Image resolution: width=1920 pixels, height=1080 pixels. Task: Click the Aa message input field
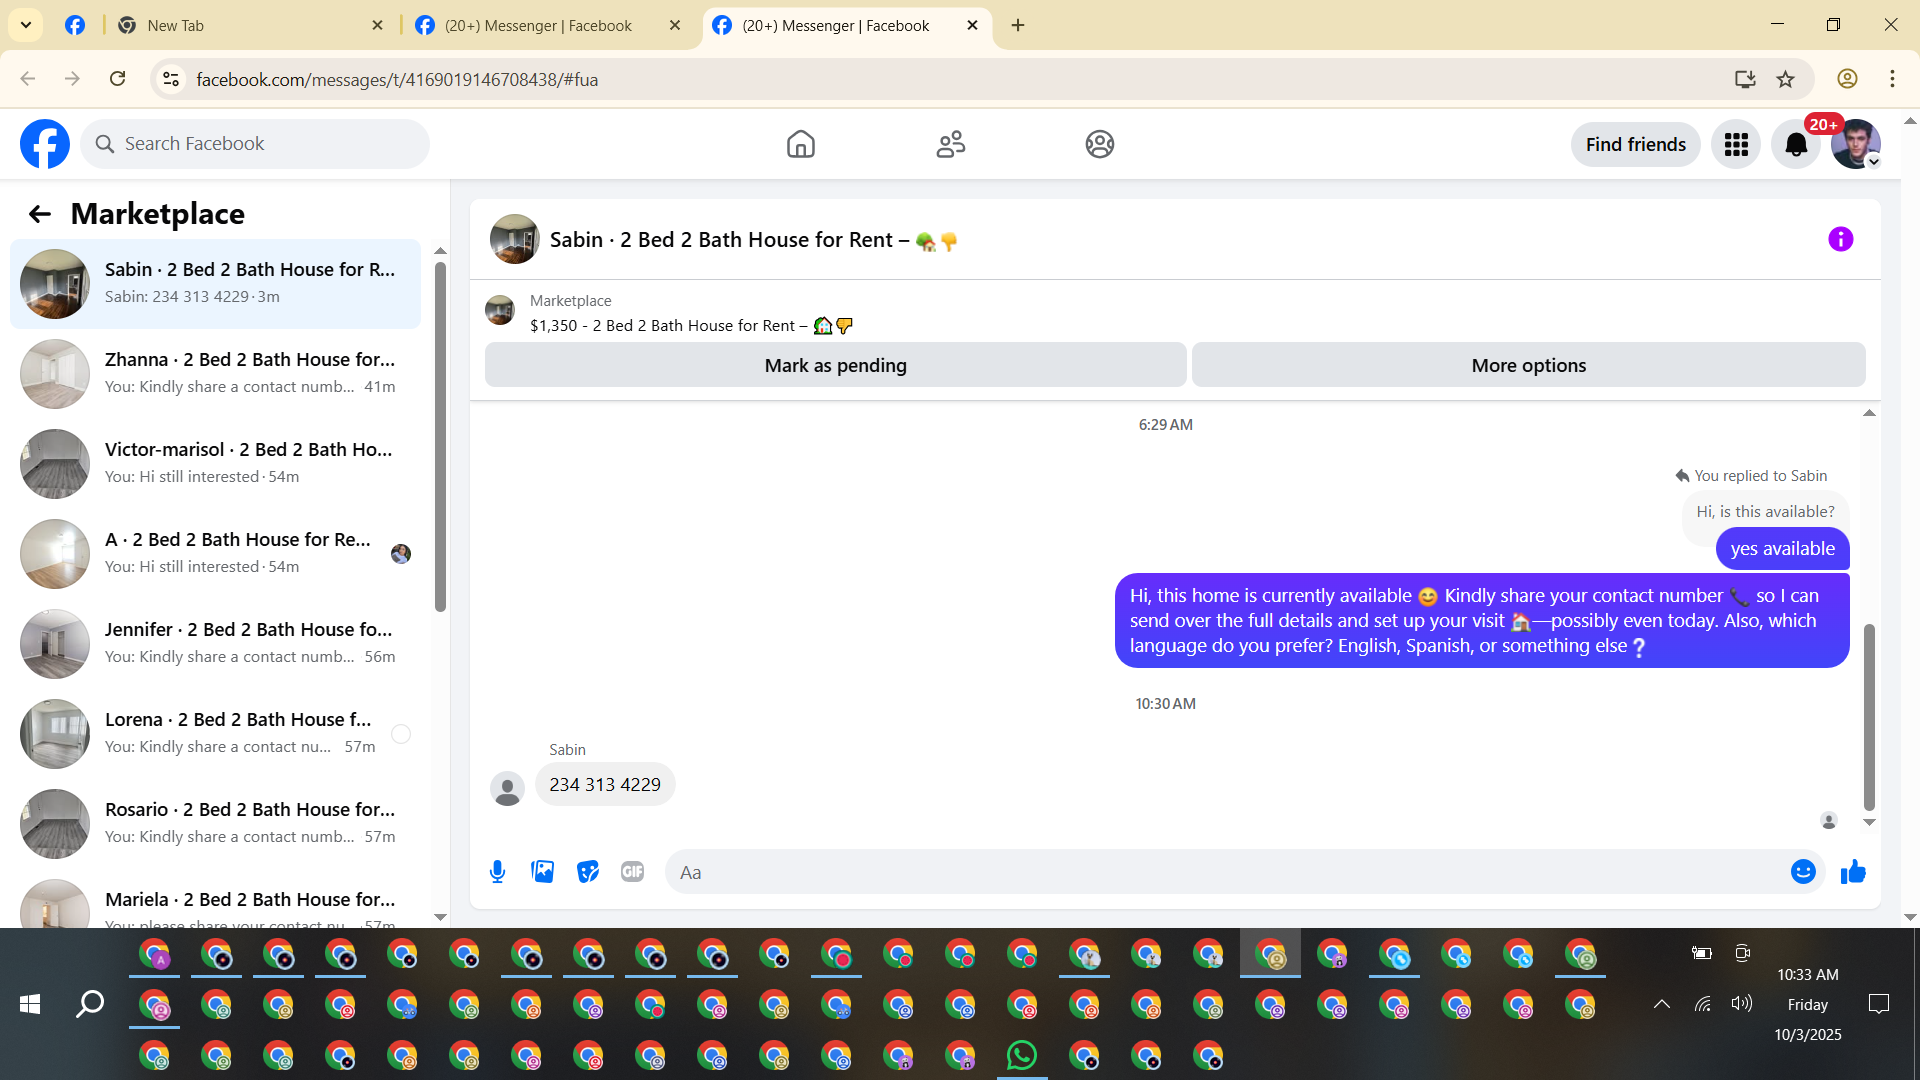coord(1230,872)
